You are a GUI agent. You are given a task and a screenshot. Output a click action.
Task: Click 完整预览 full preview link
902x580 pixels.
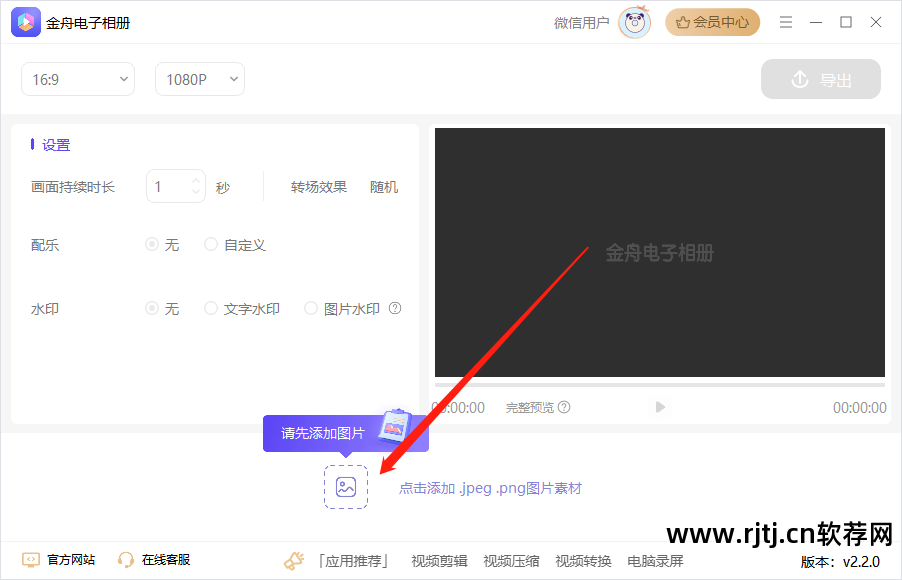pyautogui.click(x=530, y=407)
